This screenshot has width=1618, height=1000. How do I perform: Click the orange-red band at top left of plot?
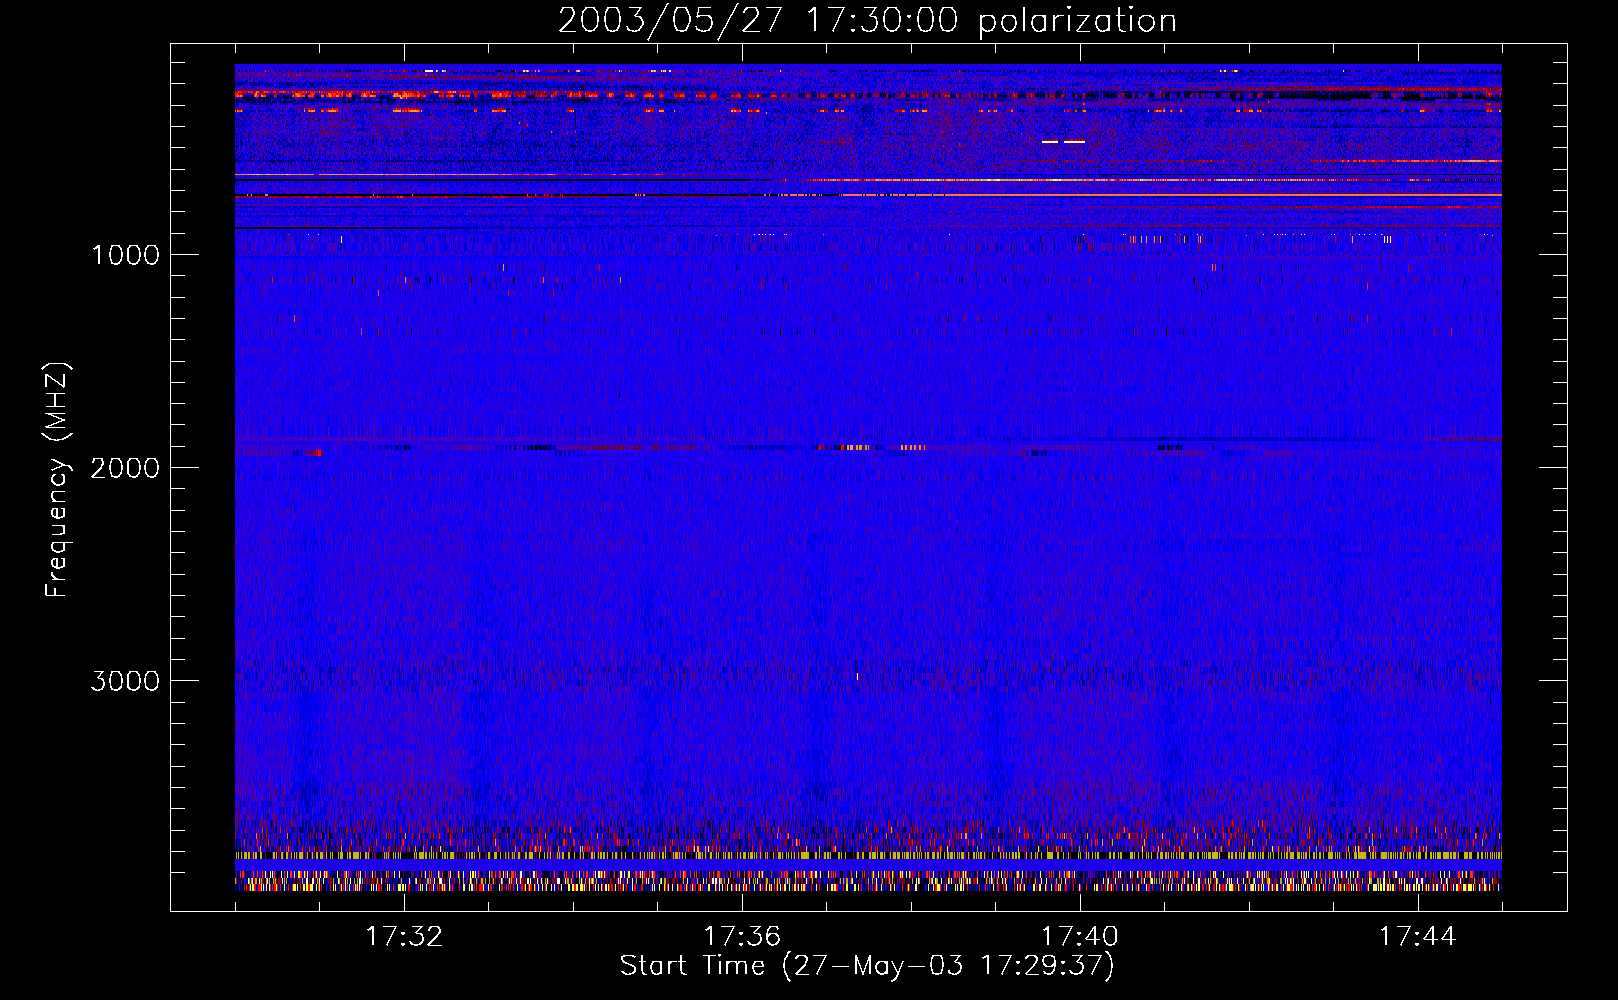pyautogui.click(x=300, y=93)
